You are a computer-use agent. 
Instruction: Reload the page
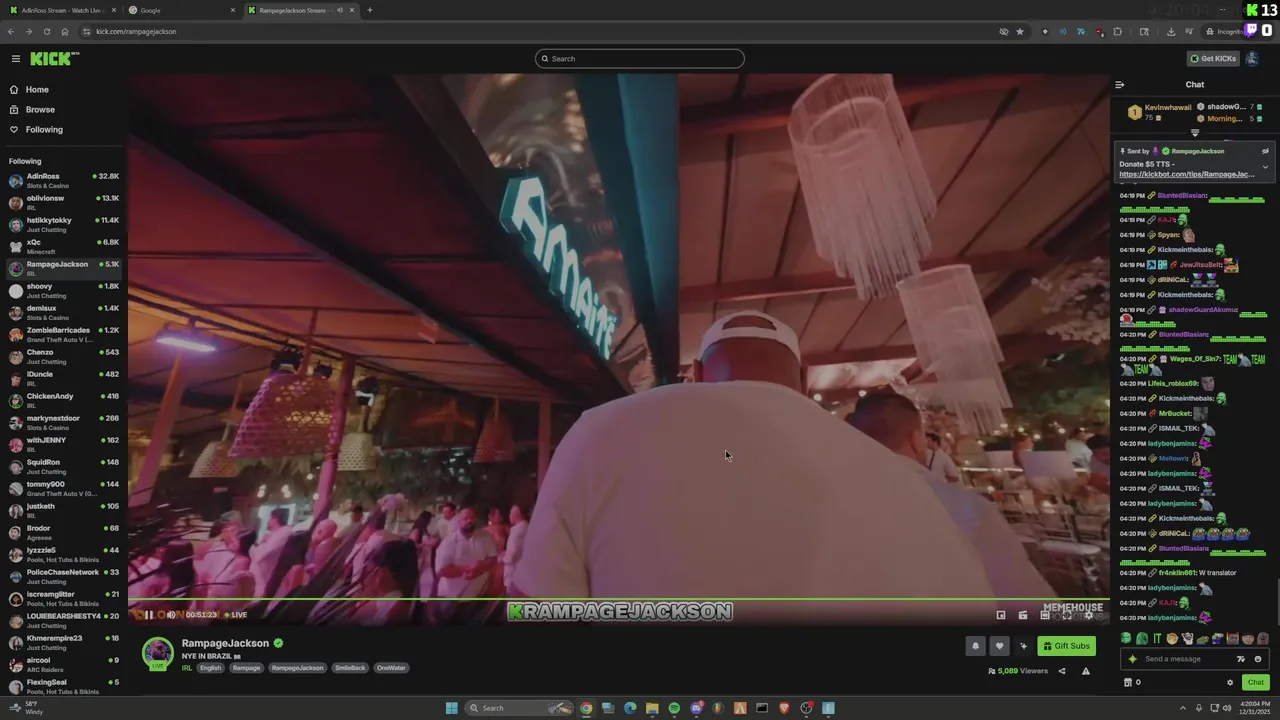[47, 32]
